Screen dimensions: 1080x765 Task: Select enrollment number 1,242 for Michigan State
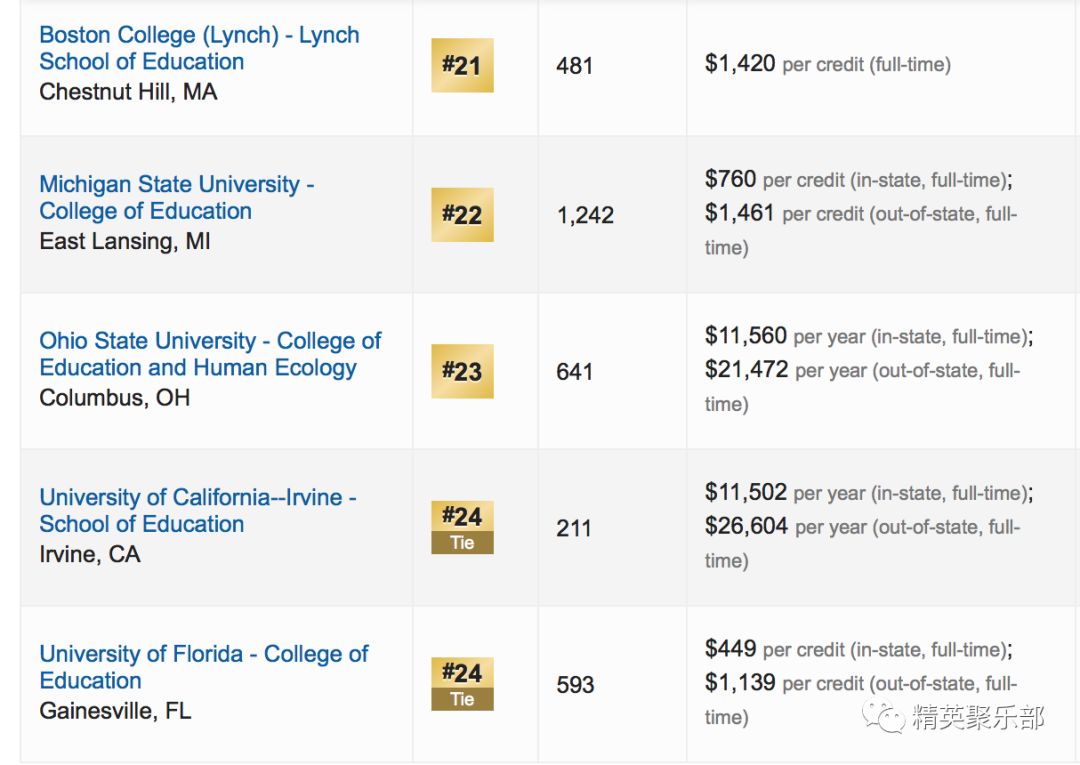[x=585, y=216]
